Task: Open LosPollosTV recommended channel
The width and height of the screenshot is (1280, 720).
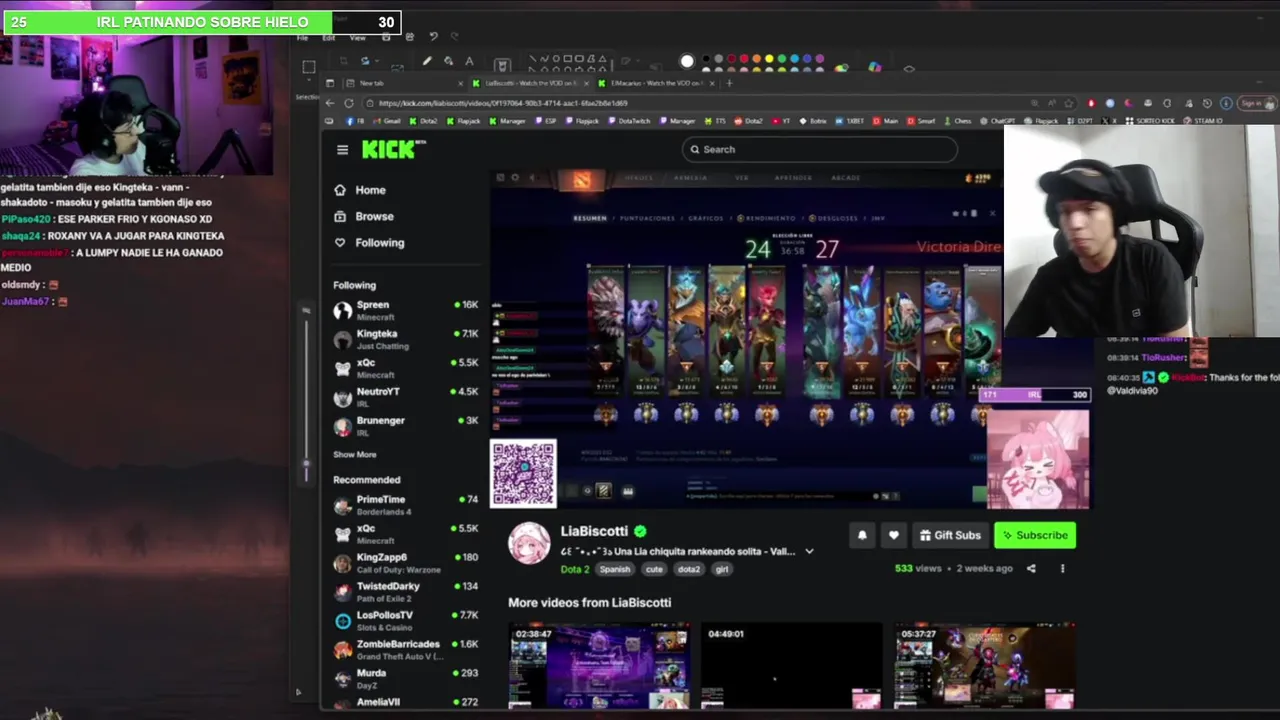Action: pos(405,621)
